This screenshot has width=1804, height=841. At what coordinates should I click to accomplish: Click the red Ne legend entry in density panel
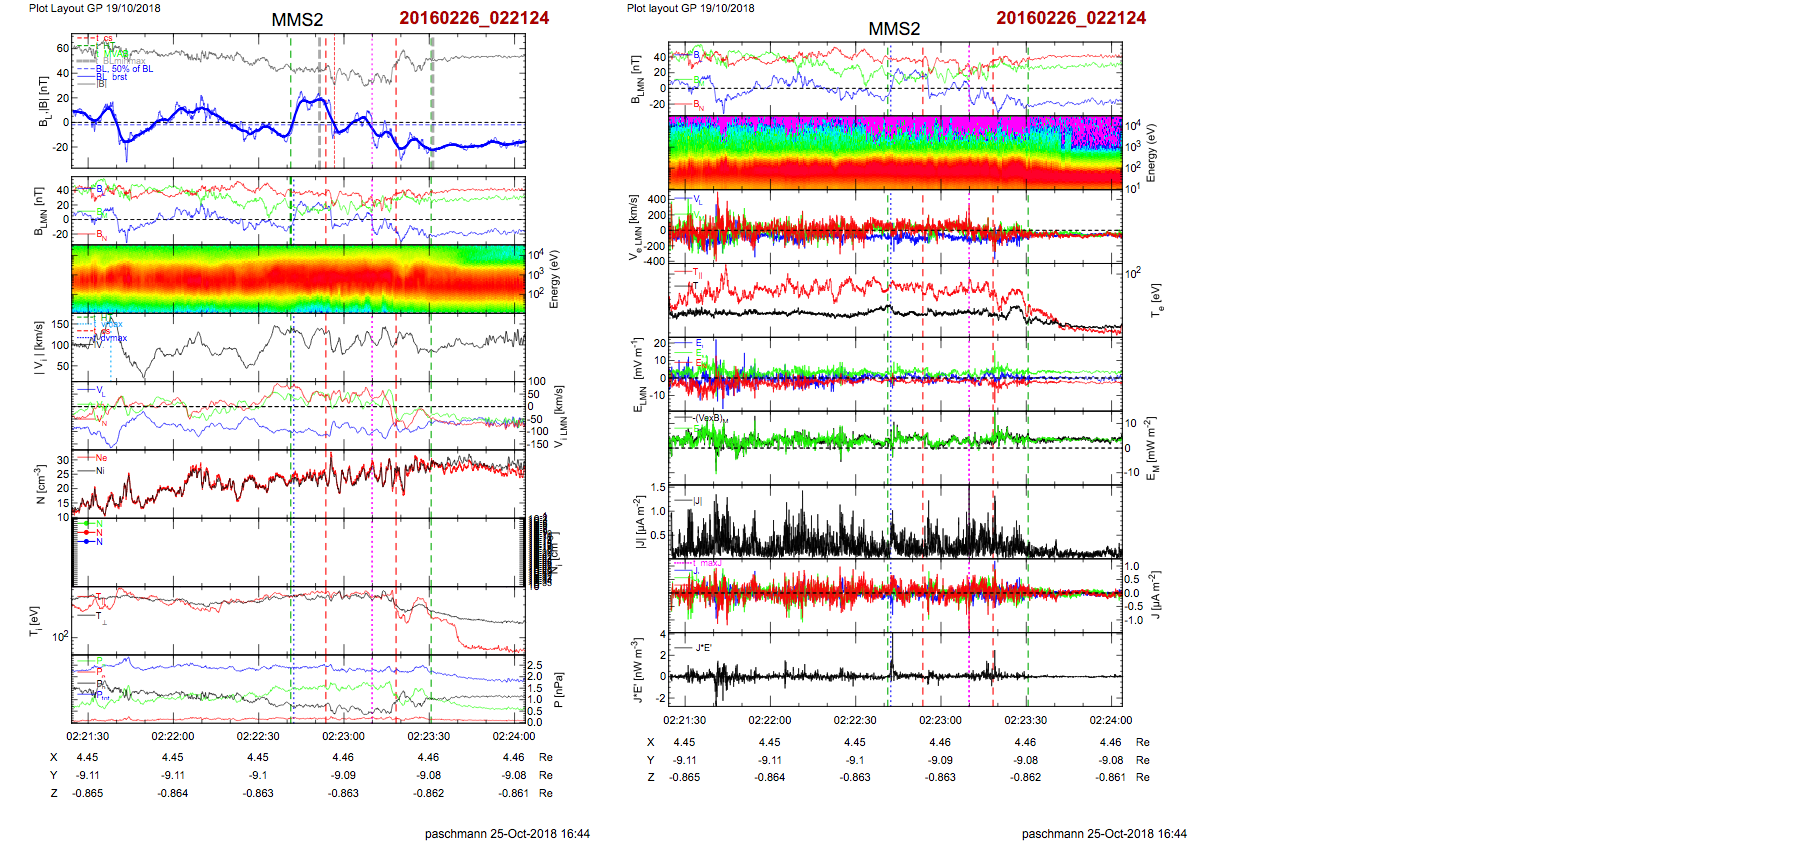pyautogui.click(x=101, y=458)
